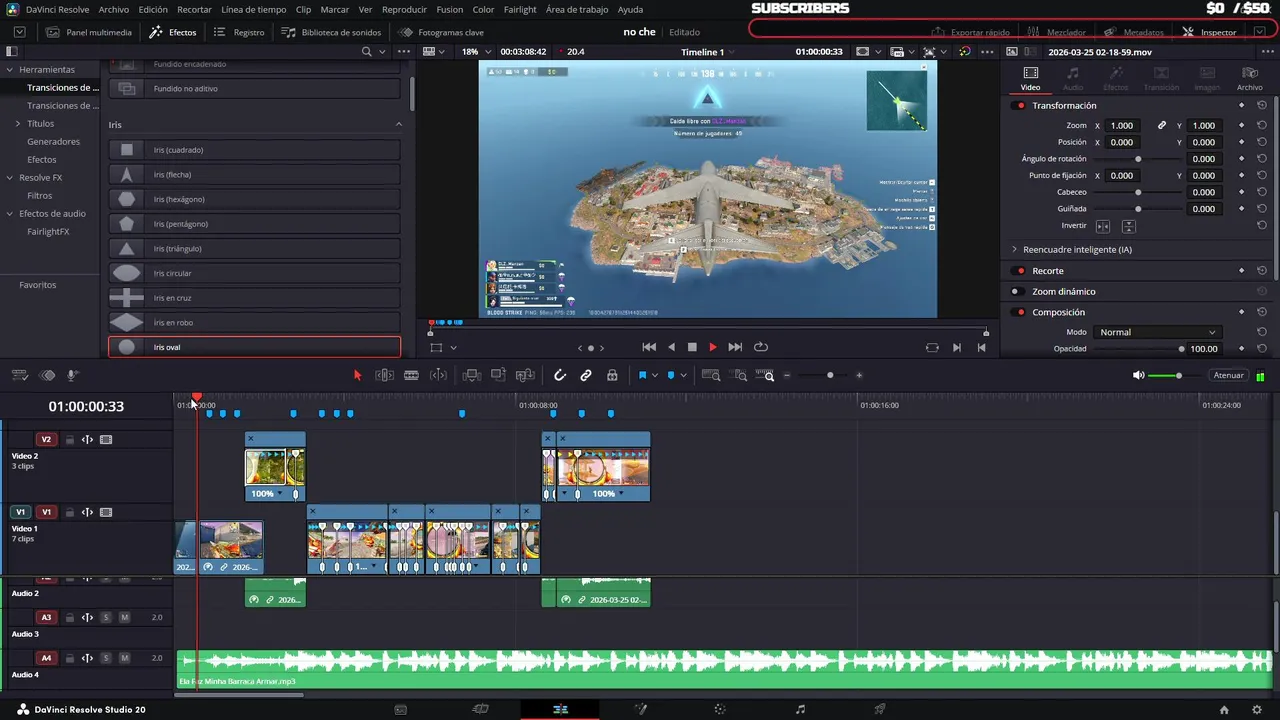
Task: Toggle linked selection chain icon
Action: [586, 375]
